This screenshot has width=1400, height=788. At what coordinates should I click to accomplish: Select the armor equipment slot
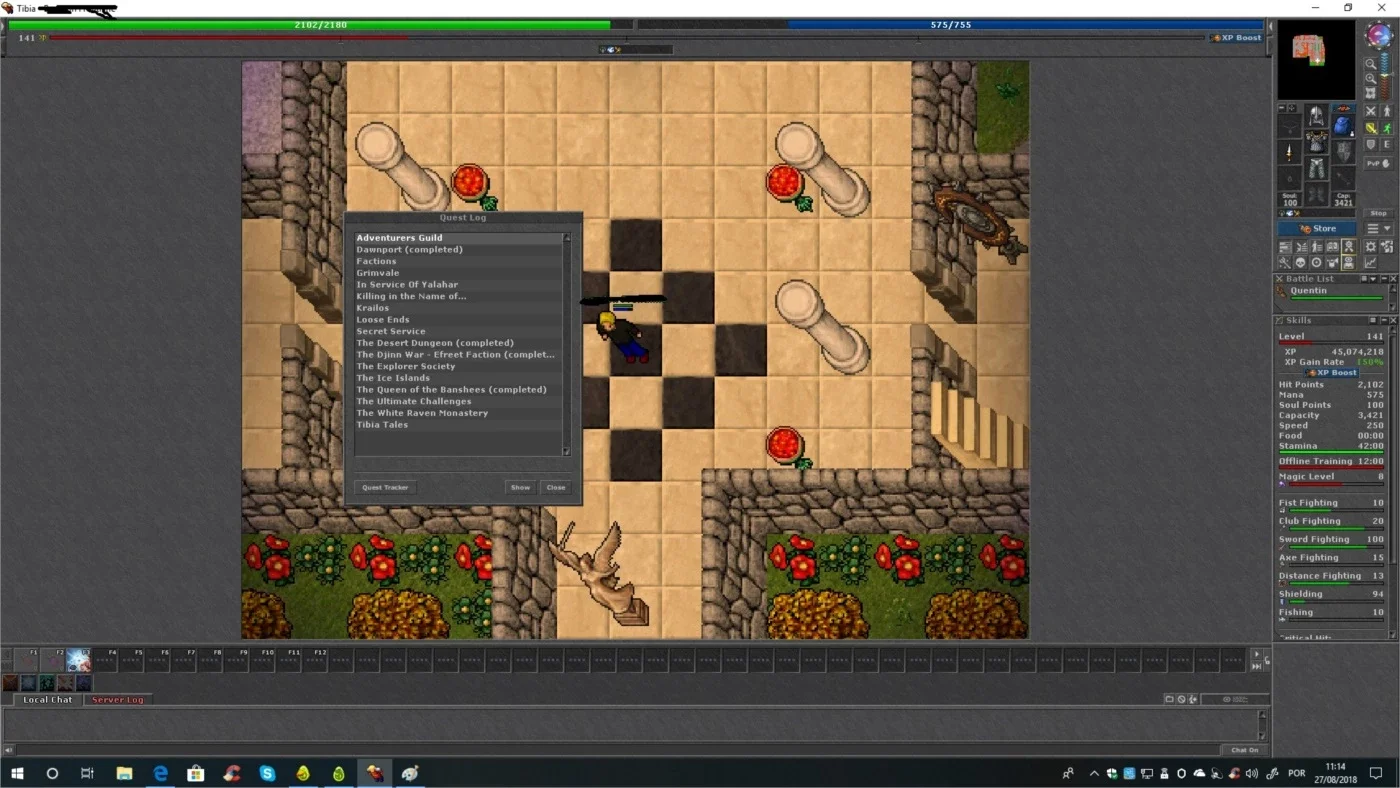coord(1316,141)
